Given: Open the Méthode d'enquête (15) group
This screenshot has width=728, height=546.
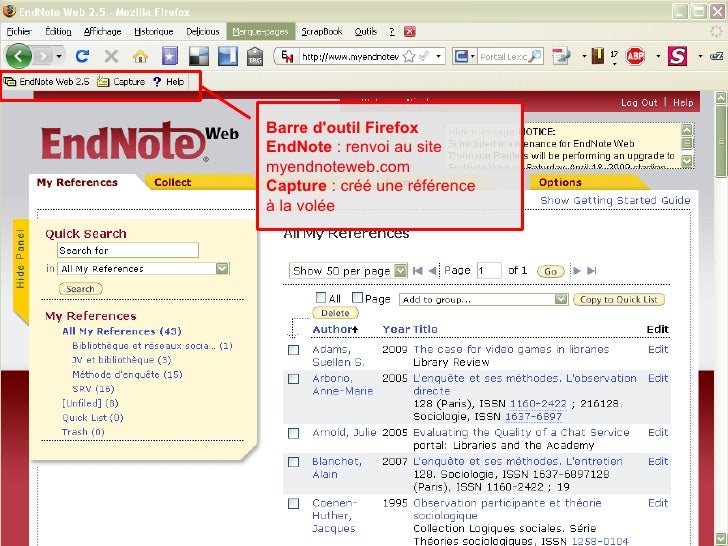Looking at the screenshot, I should (127, 374).
